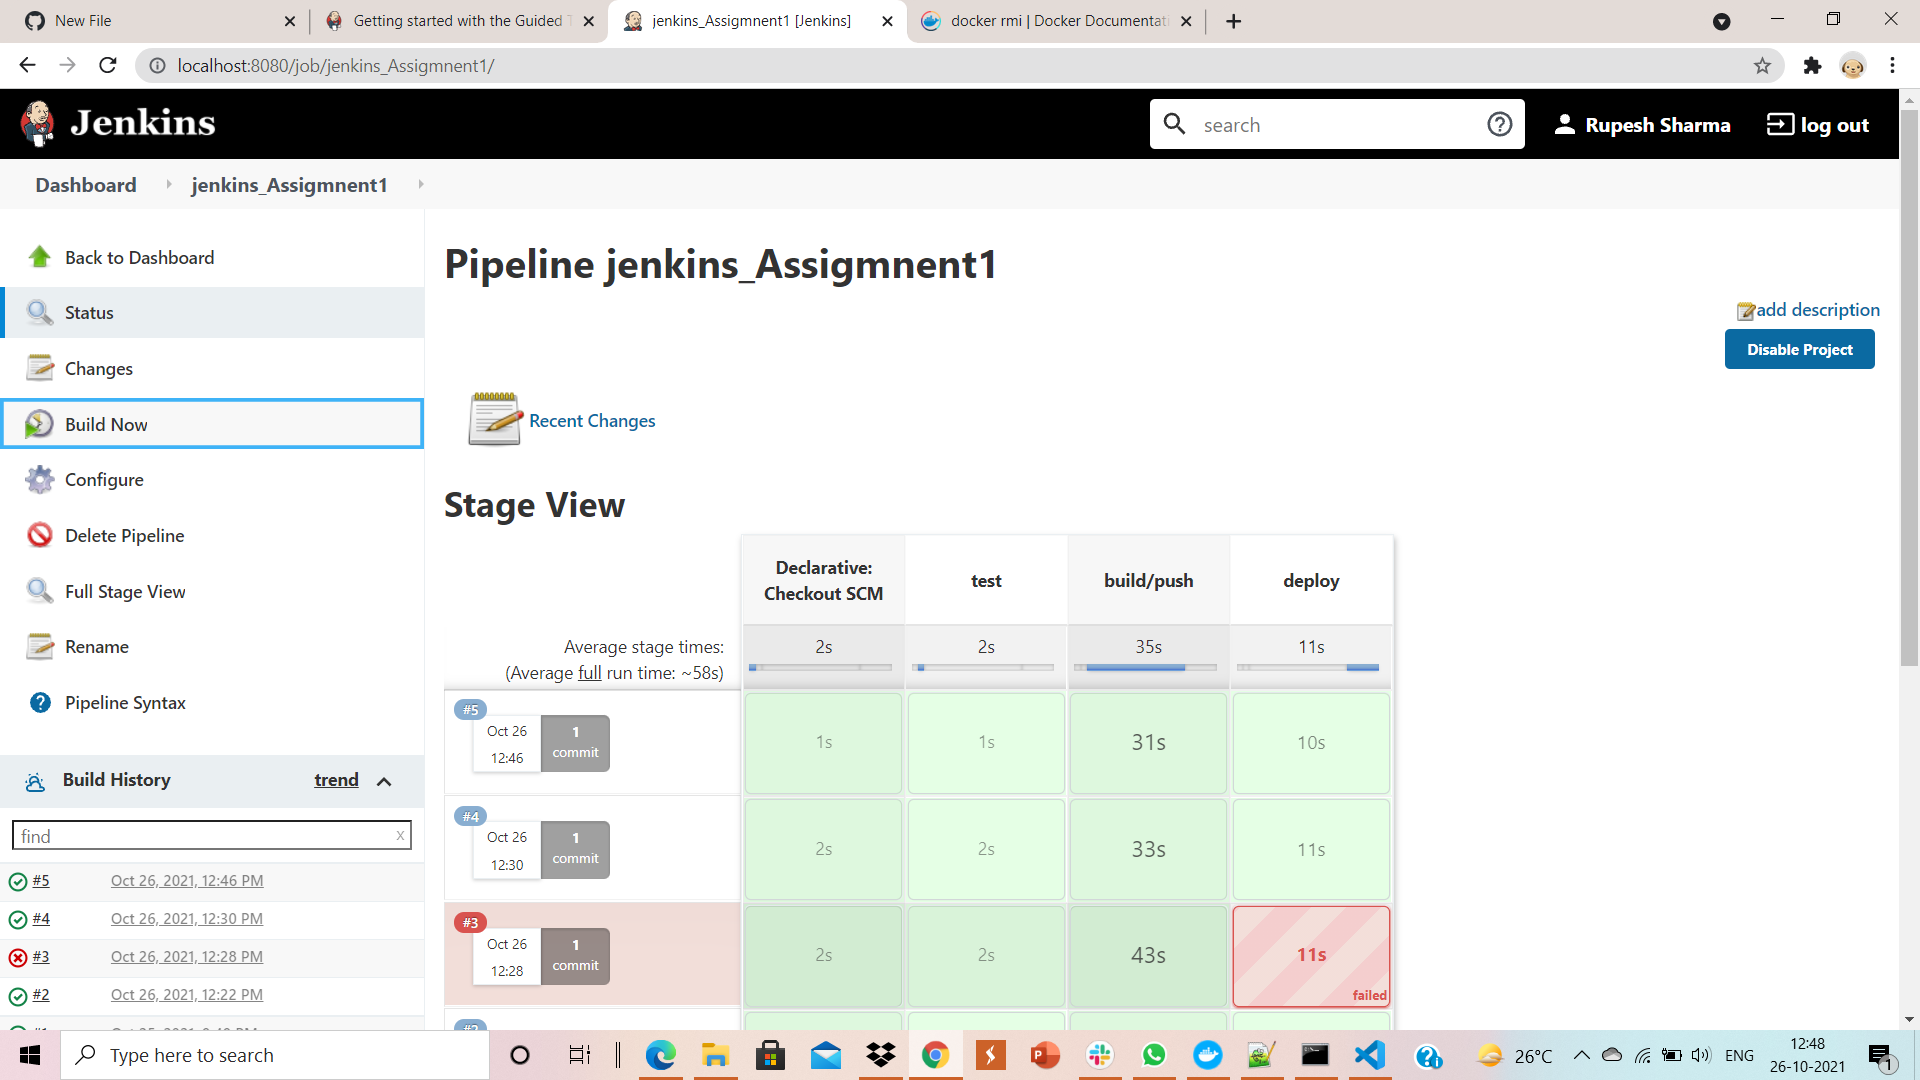Click the log out icon
This screenshot has height=1080, width=1920.
[1780, 123]
